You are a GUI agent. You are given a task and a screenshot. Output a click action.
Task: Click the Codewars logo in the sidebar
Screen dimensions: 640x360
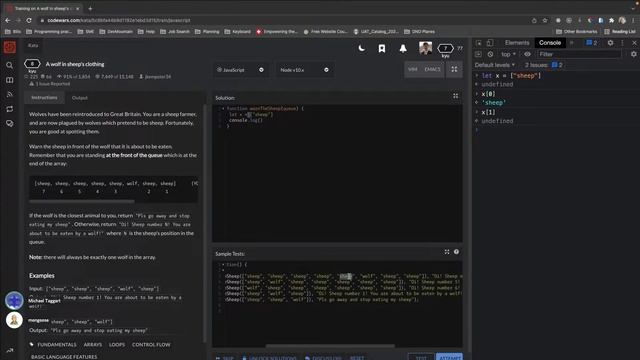tap(9, 47)
